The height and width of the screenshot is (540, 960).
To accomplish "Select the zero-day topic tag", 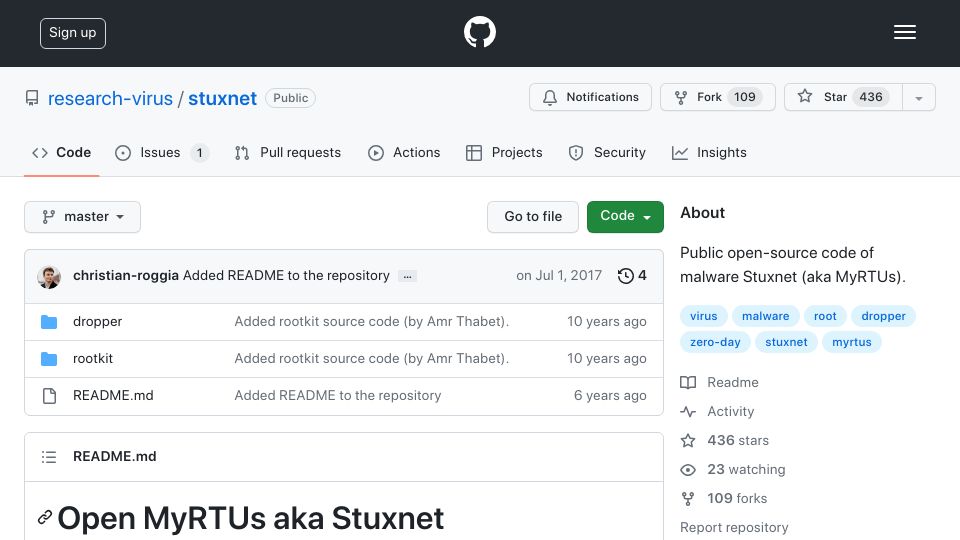I will [x=715, y=342].
